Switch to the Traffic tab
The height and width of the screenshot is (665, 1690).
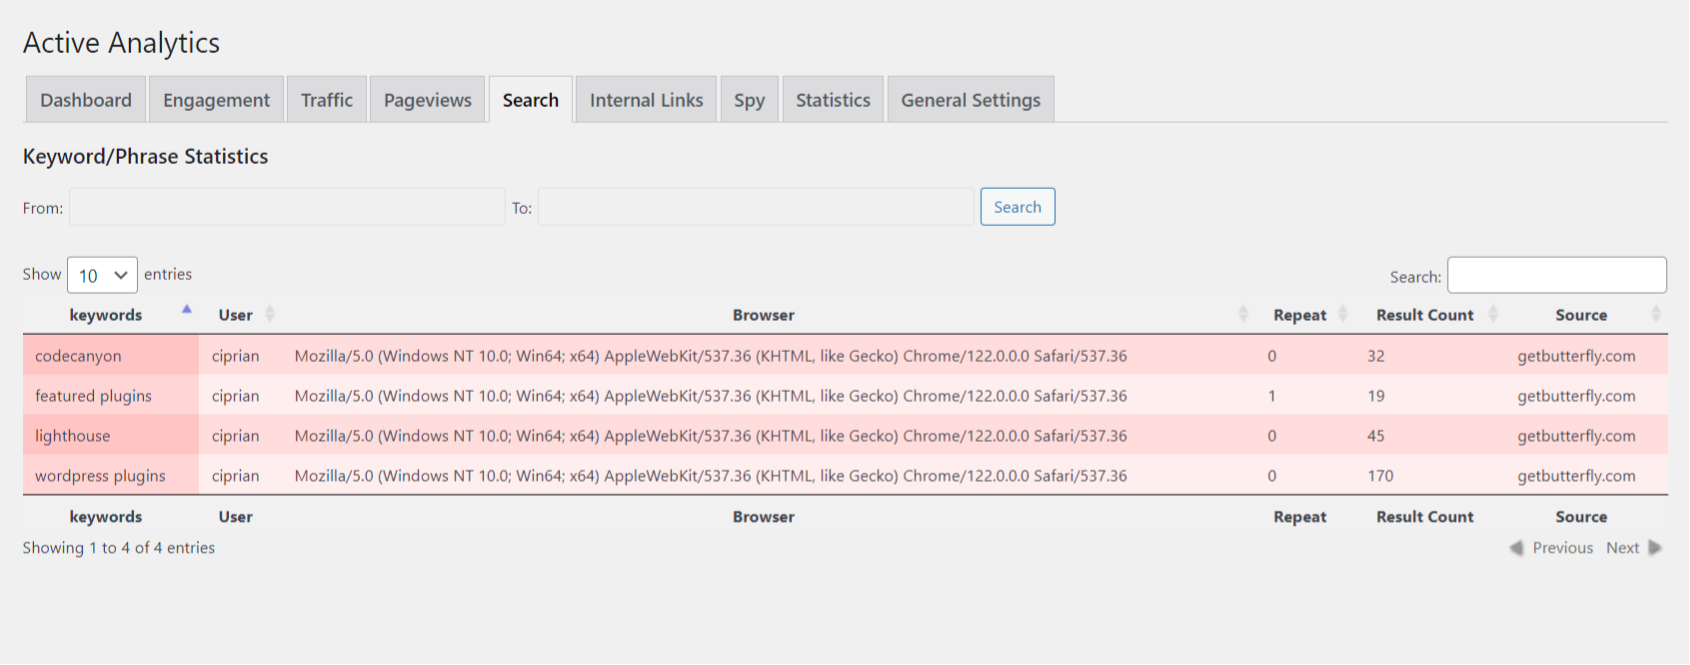click(x=327, y=100)
